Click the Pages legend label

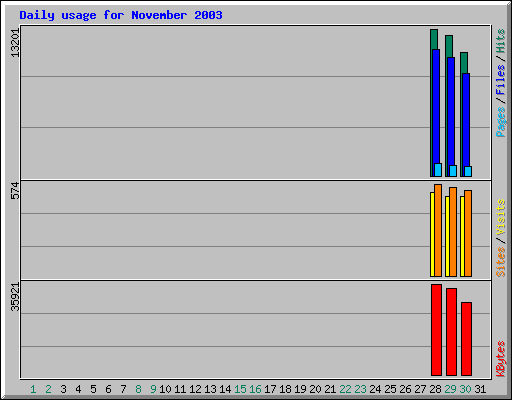501,122
